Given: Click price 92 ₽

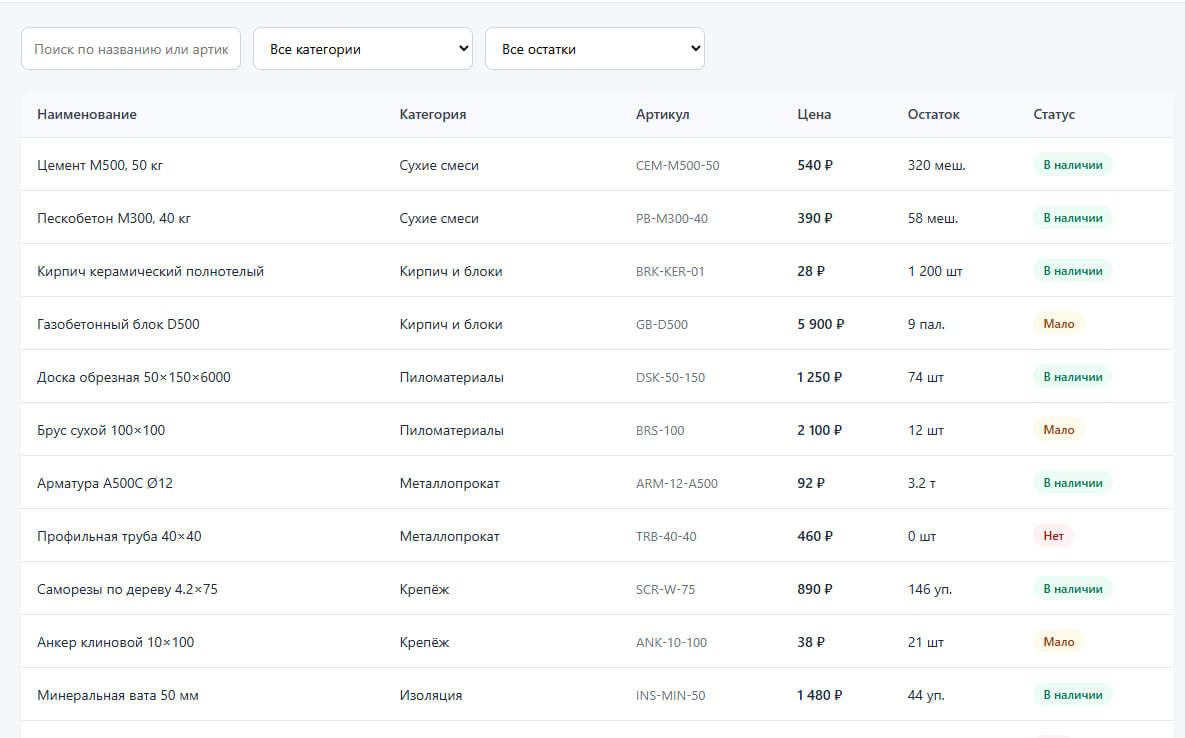Looking at the screenshot, I should [x=811, y=483].
